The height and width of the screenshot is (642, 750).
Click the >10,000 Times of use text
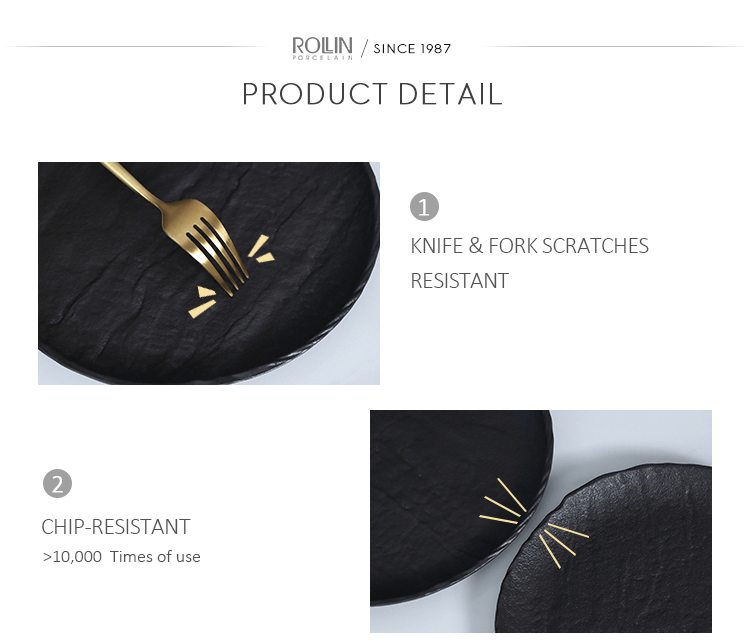pyautogui.click(x=121, y=557)
